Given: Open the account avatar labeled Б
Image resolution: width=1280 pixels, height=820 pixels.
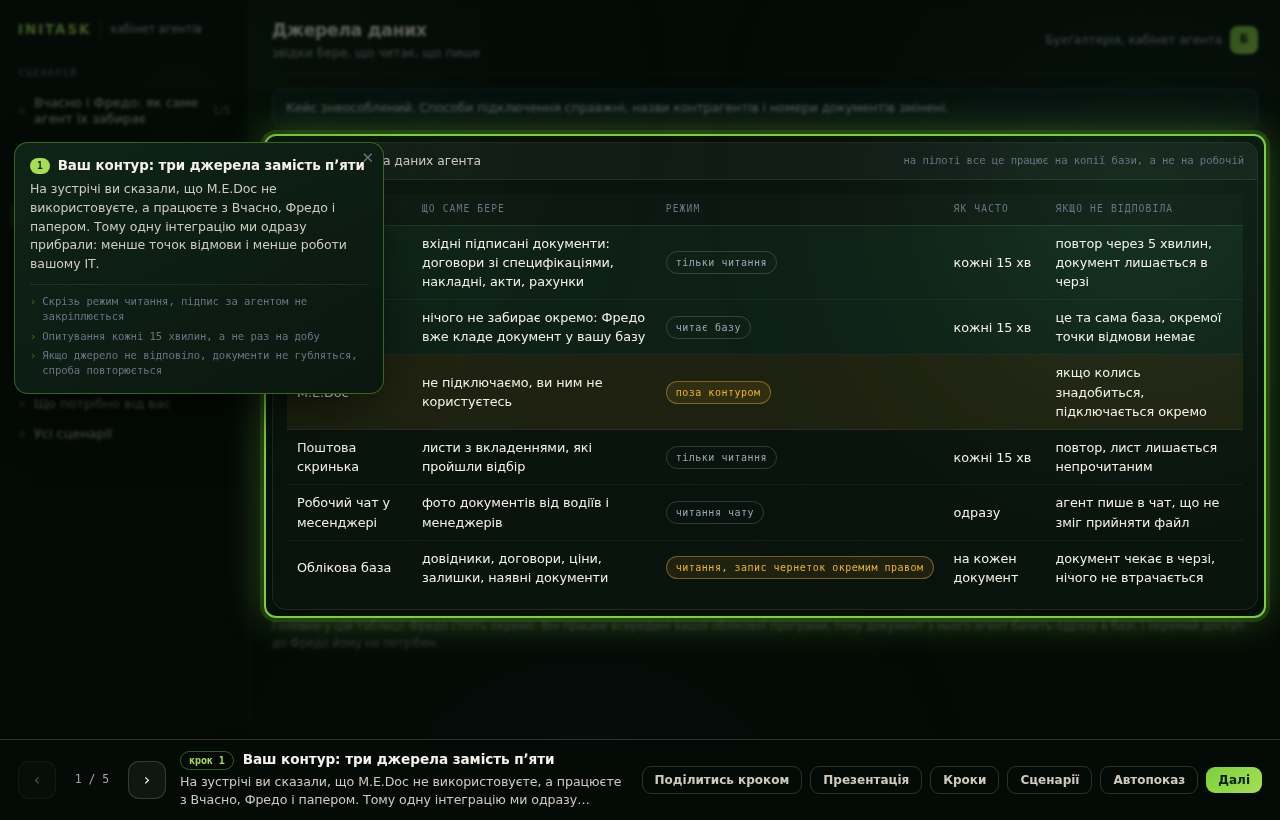Looking at the screenshot, I should 1244,40.
